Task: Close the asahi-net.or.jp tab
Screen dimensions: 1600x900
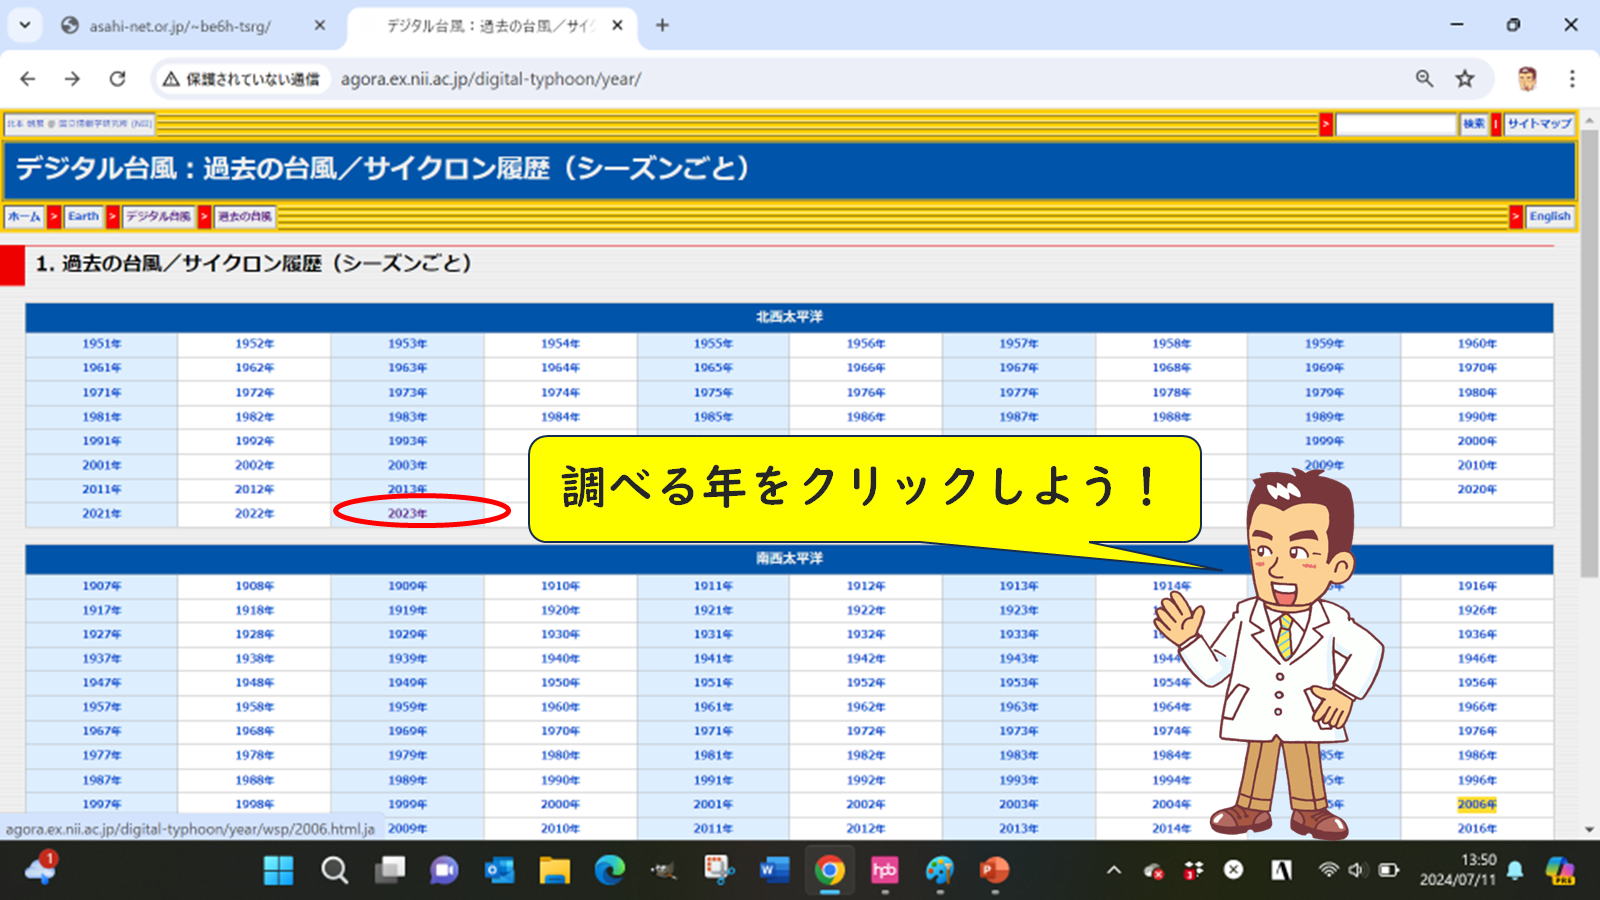Action: (319, 26)
